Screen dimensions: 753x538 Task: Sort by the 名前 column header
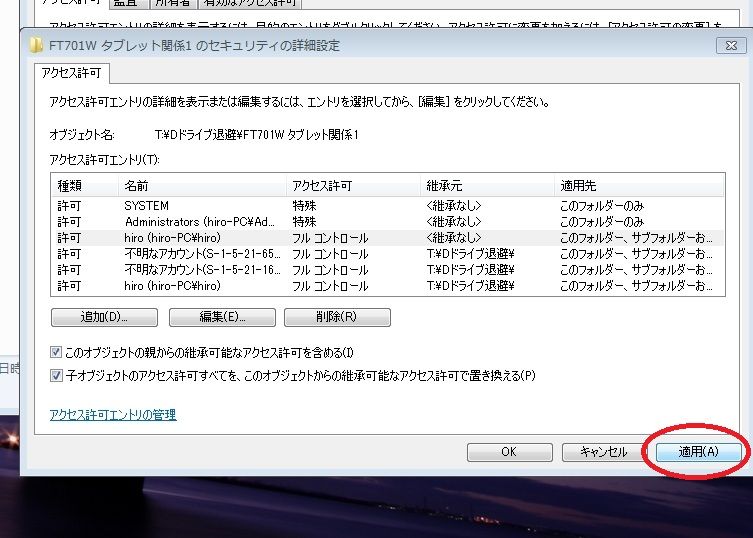(202, 185)
